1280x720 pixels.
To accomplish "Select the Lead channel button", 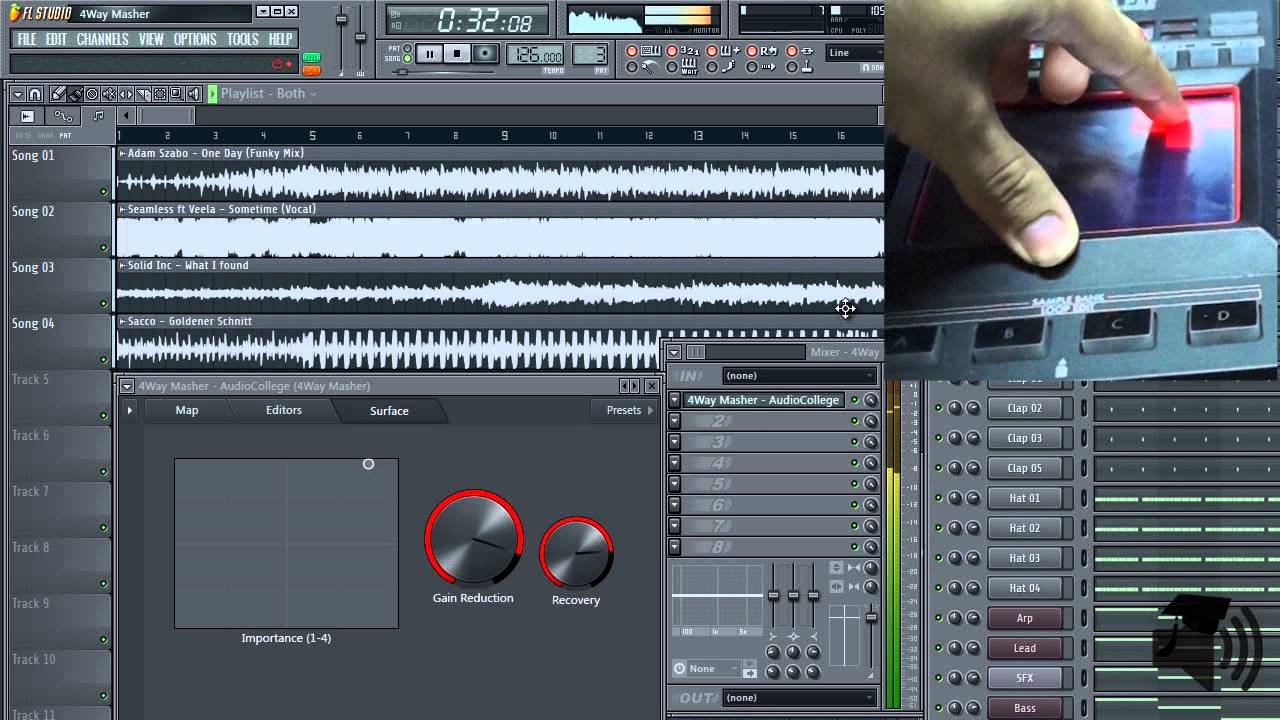I will (1024, 648).
